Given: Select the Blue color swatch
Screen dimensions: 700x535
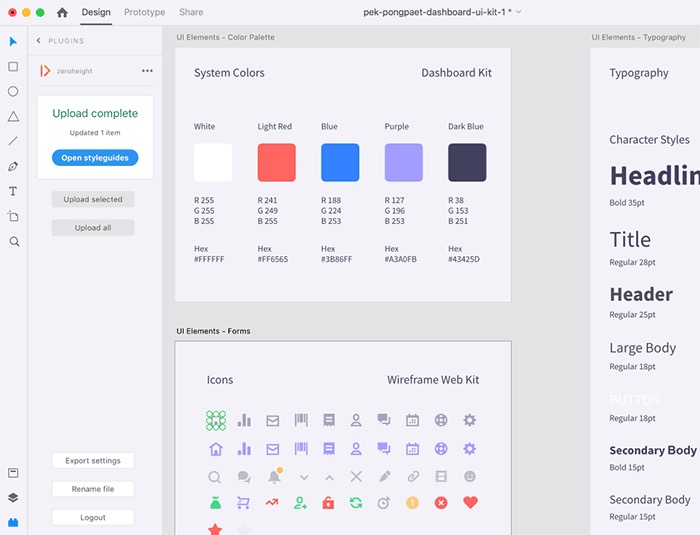Looking at the screenshot, I should click(x=340, y=163).
